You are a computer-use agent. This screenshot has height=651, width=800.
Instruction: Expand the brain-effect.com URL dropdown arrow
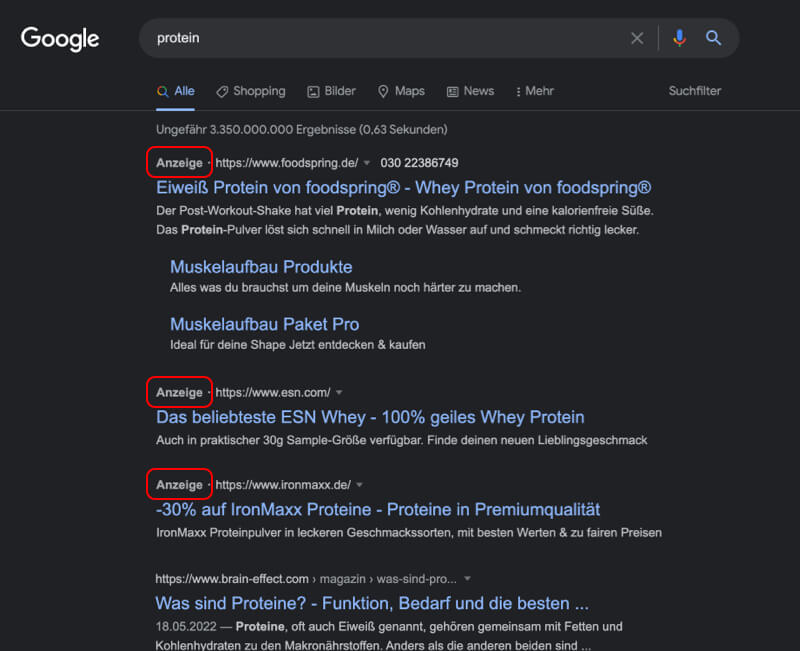point(467,579)
